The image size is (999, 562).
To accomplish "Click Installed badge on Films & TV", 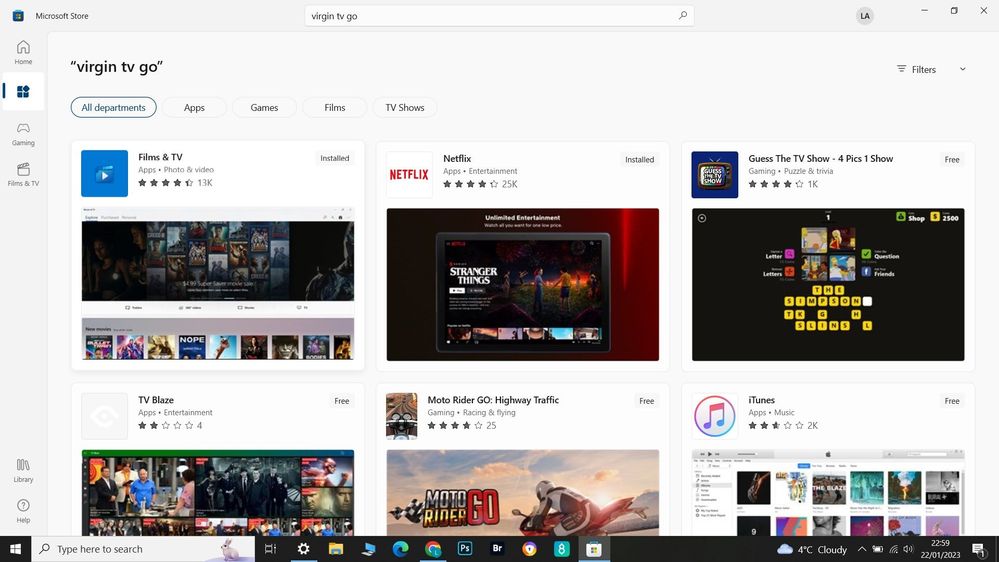I will click(x=334, y=158).
